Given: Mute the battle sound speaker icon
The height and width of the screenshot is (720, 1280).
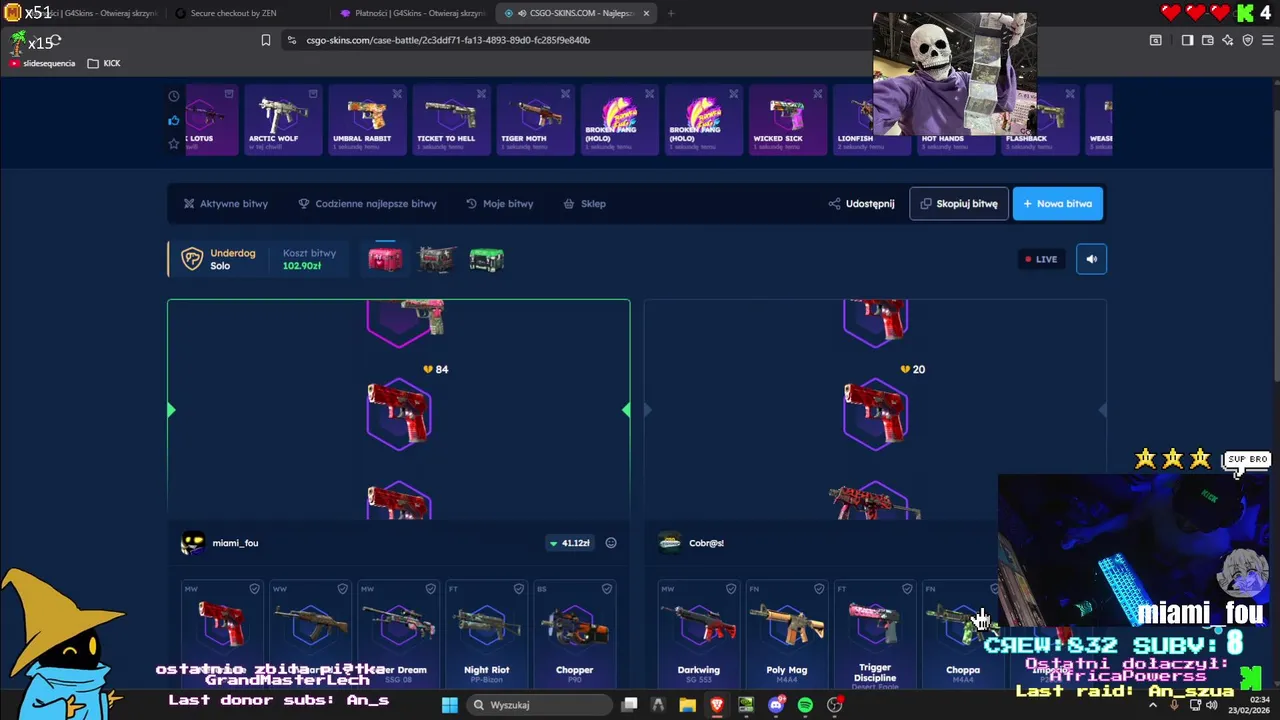Looking at the screenshot, I should [x=1091, y=259].
